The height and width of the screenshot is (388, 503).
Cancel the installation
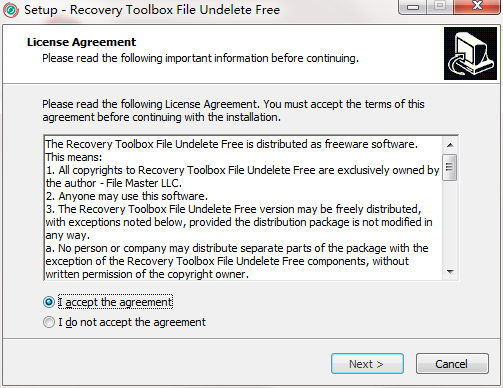[x=452, y=364]
